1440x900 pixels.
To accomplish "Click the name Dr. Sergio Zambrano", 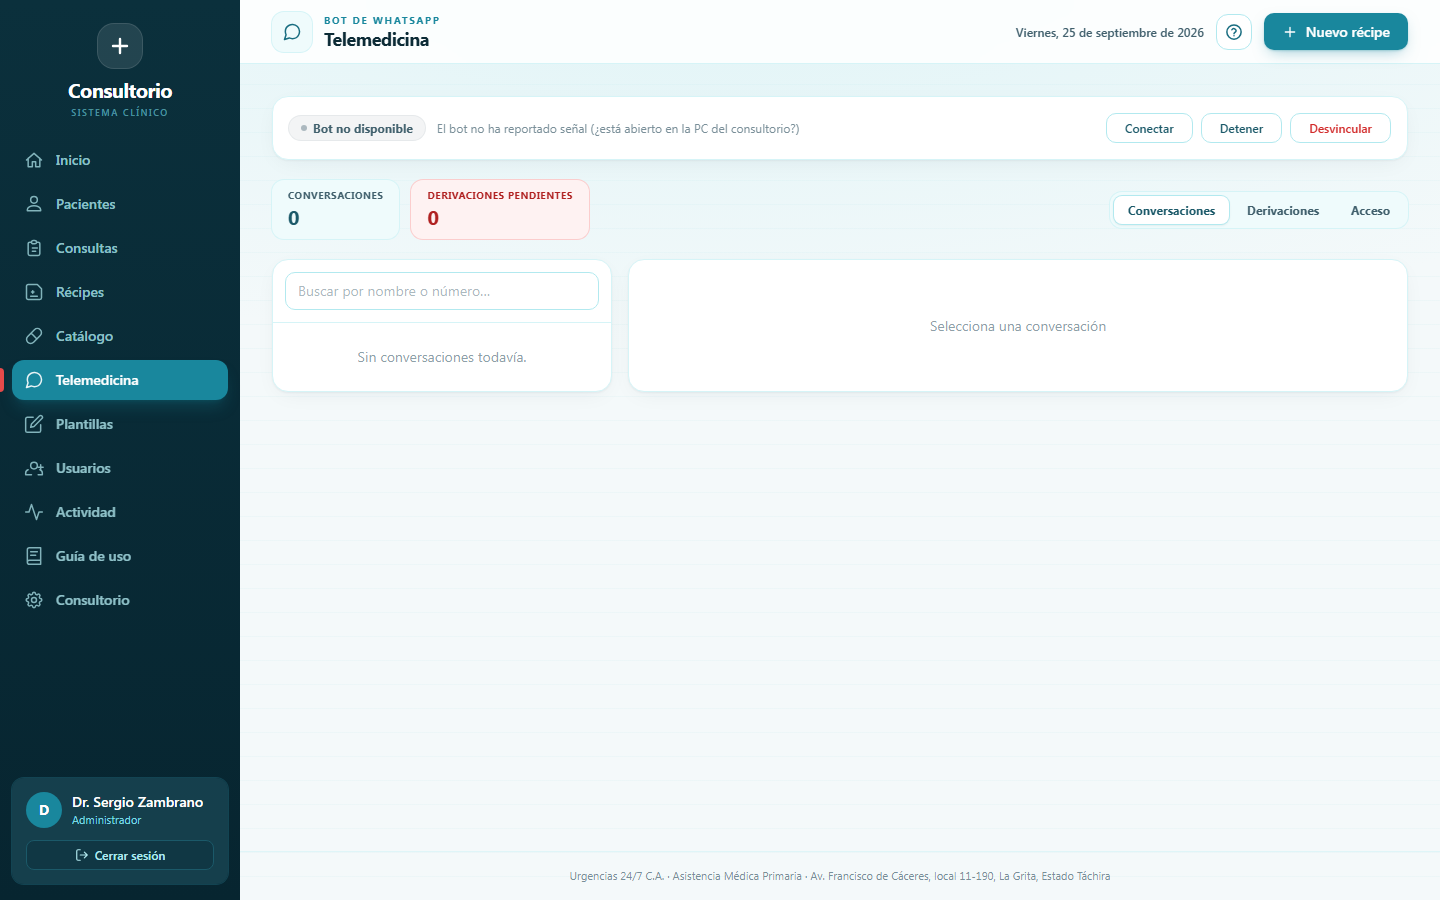I will (138, 802).
